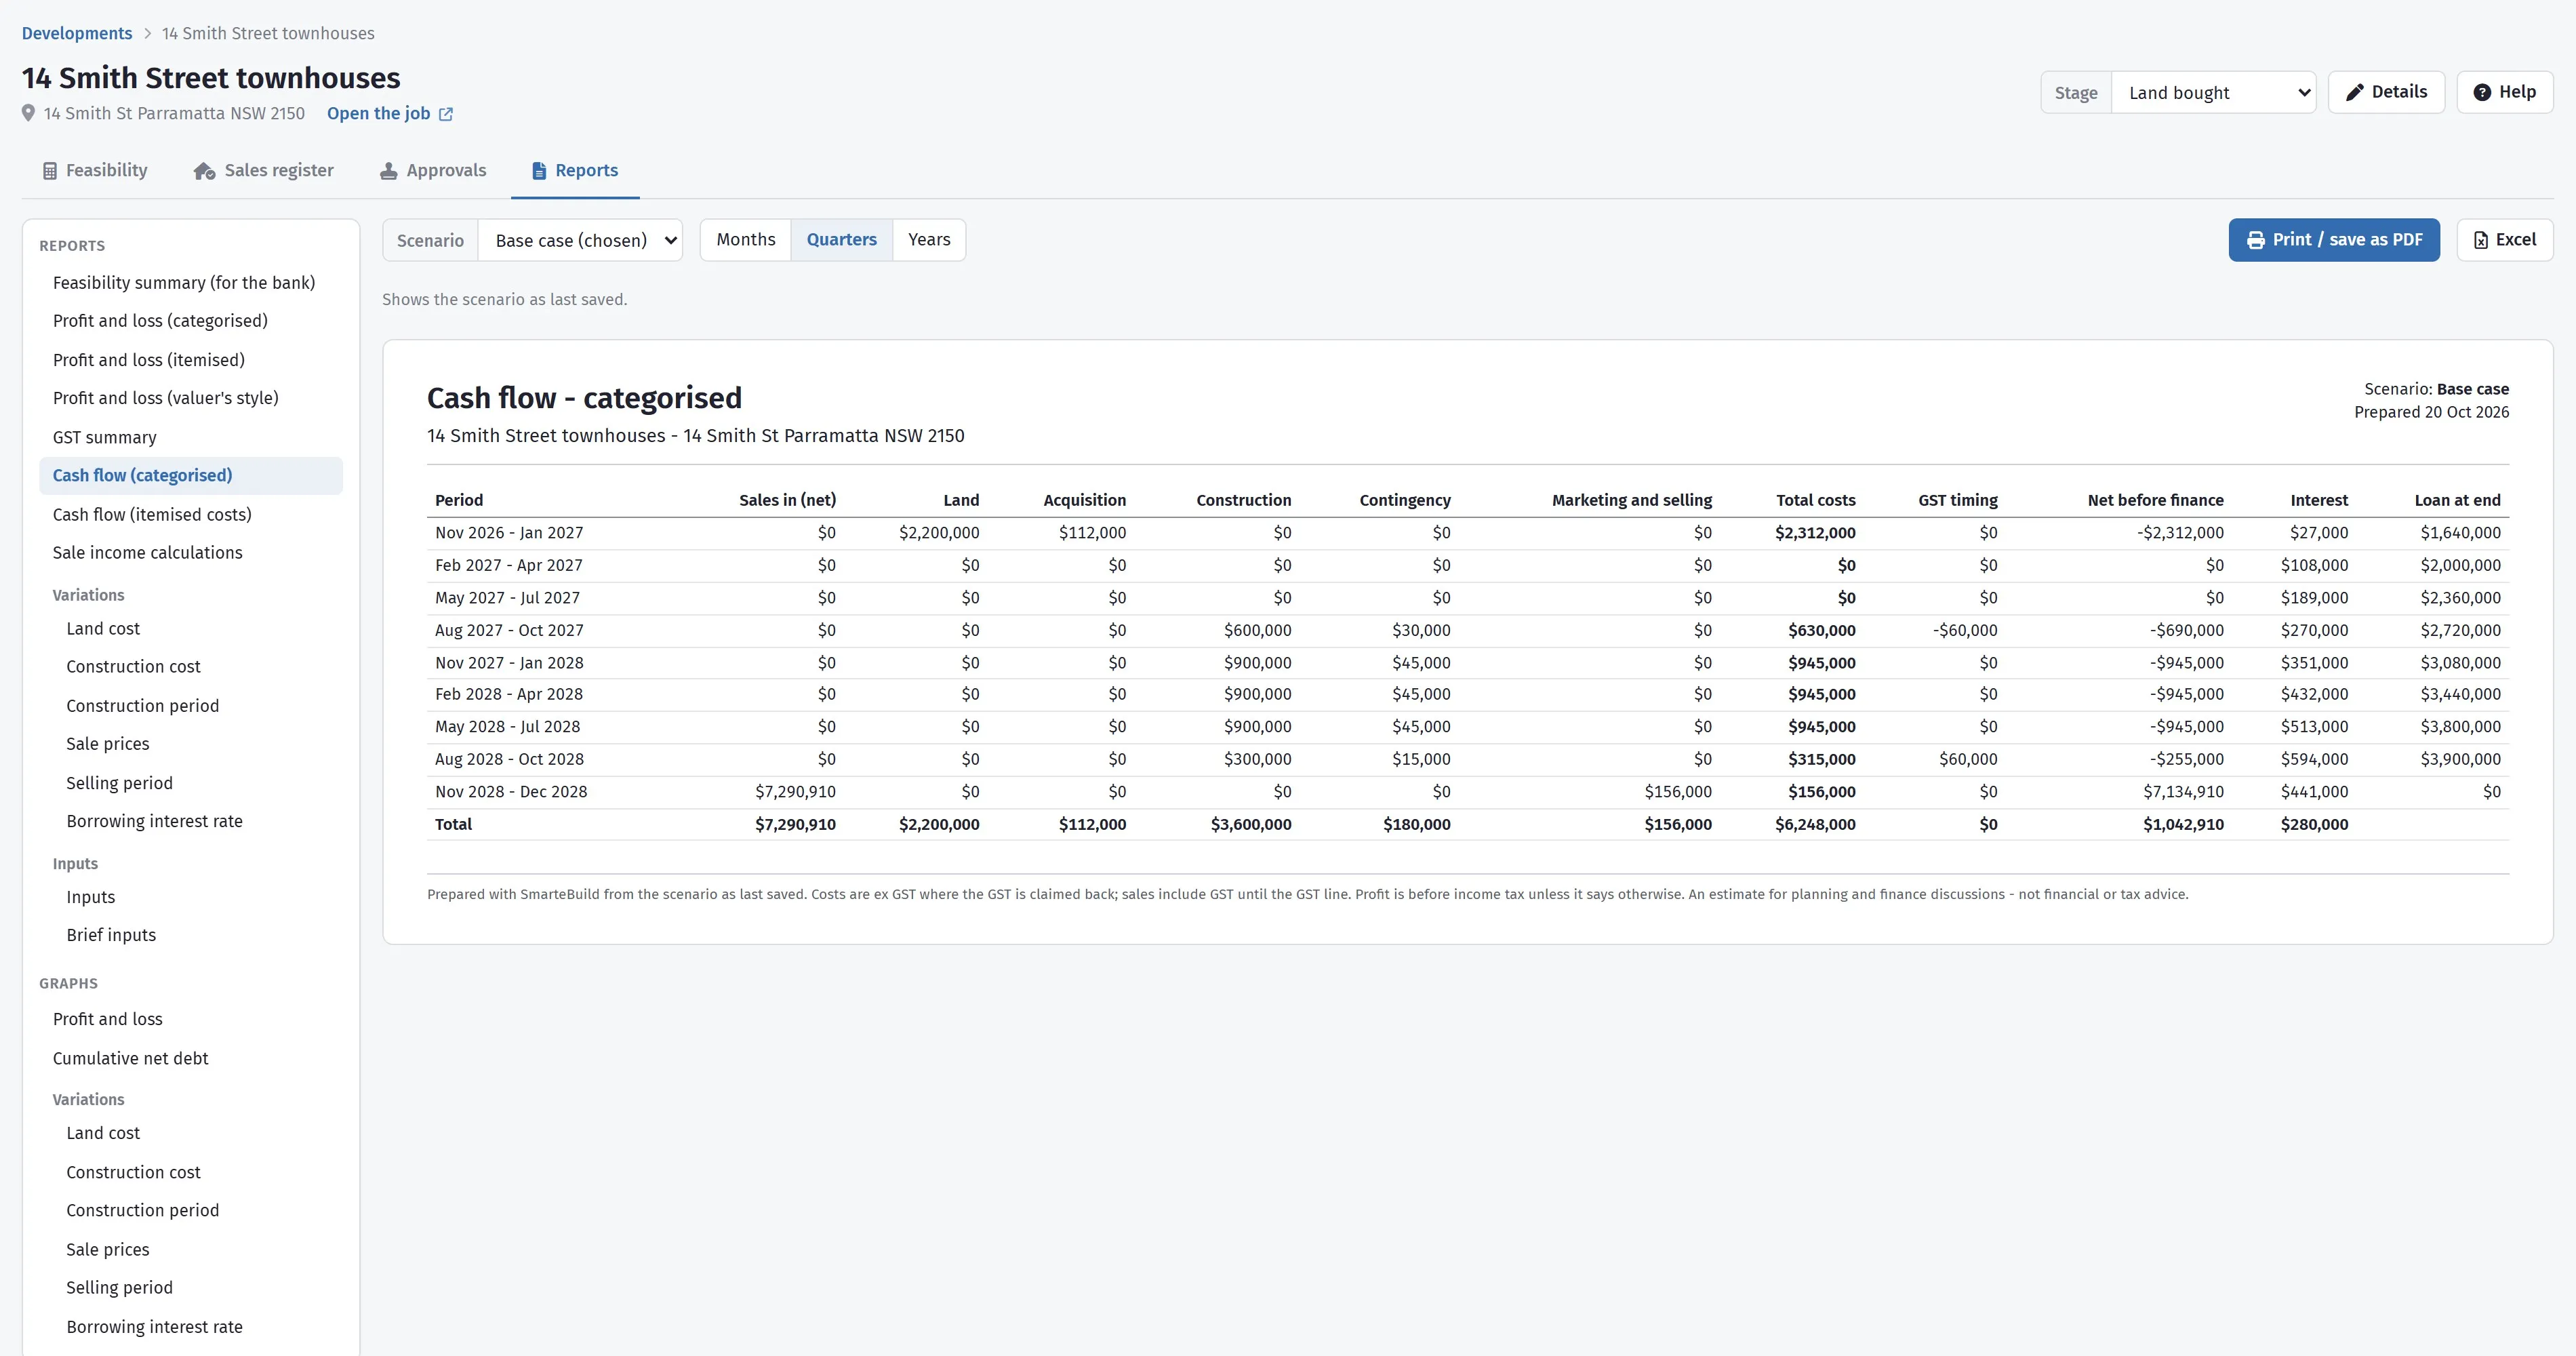Image resolution: width=2576 pixels, height=1356 pixels.
Task: Open the Approvals tab
Action: [433, 171]
